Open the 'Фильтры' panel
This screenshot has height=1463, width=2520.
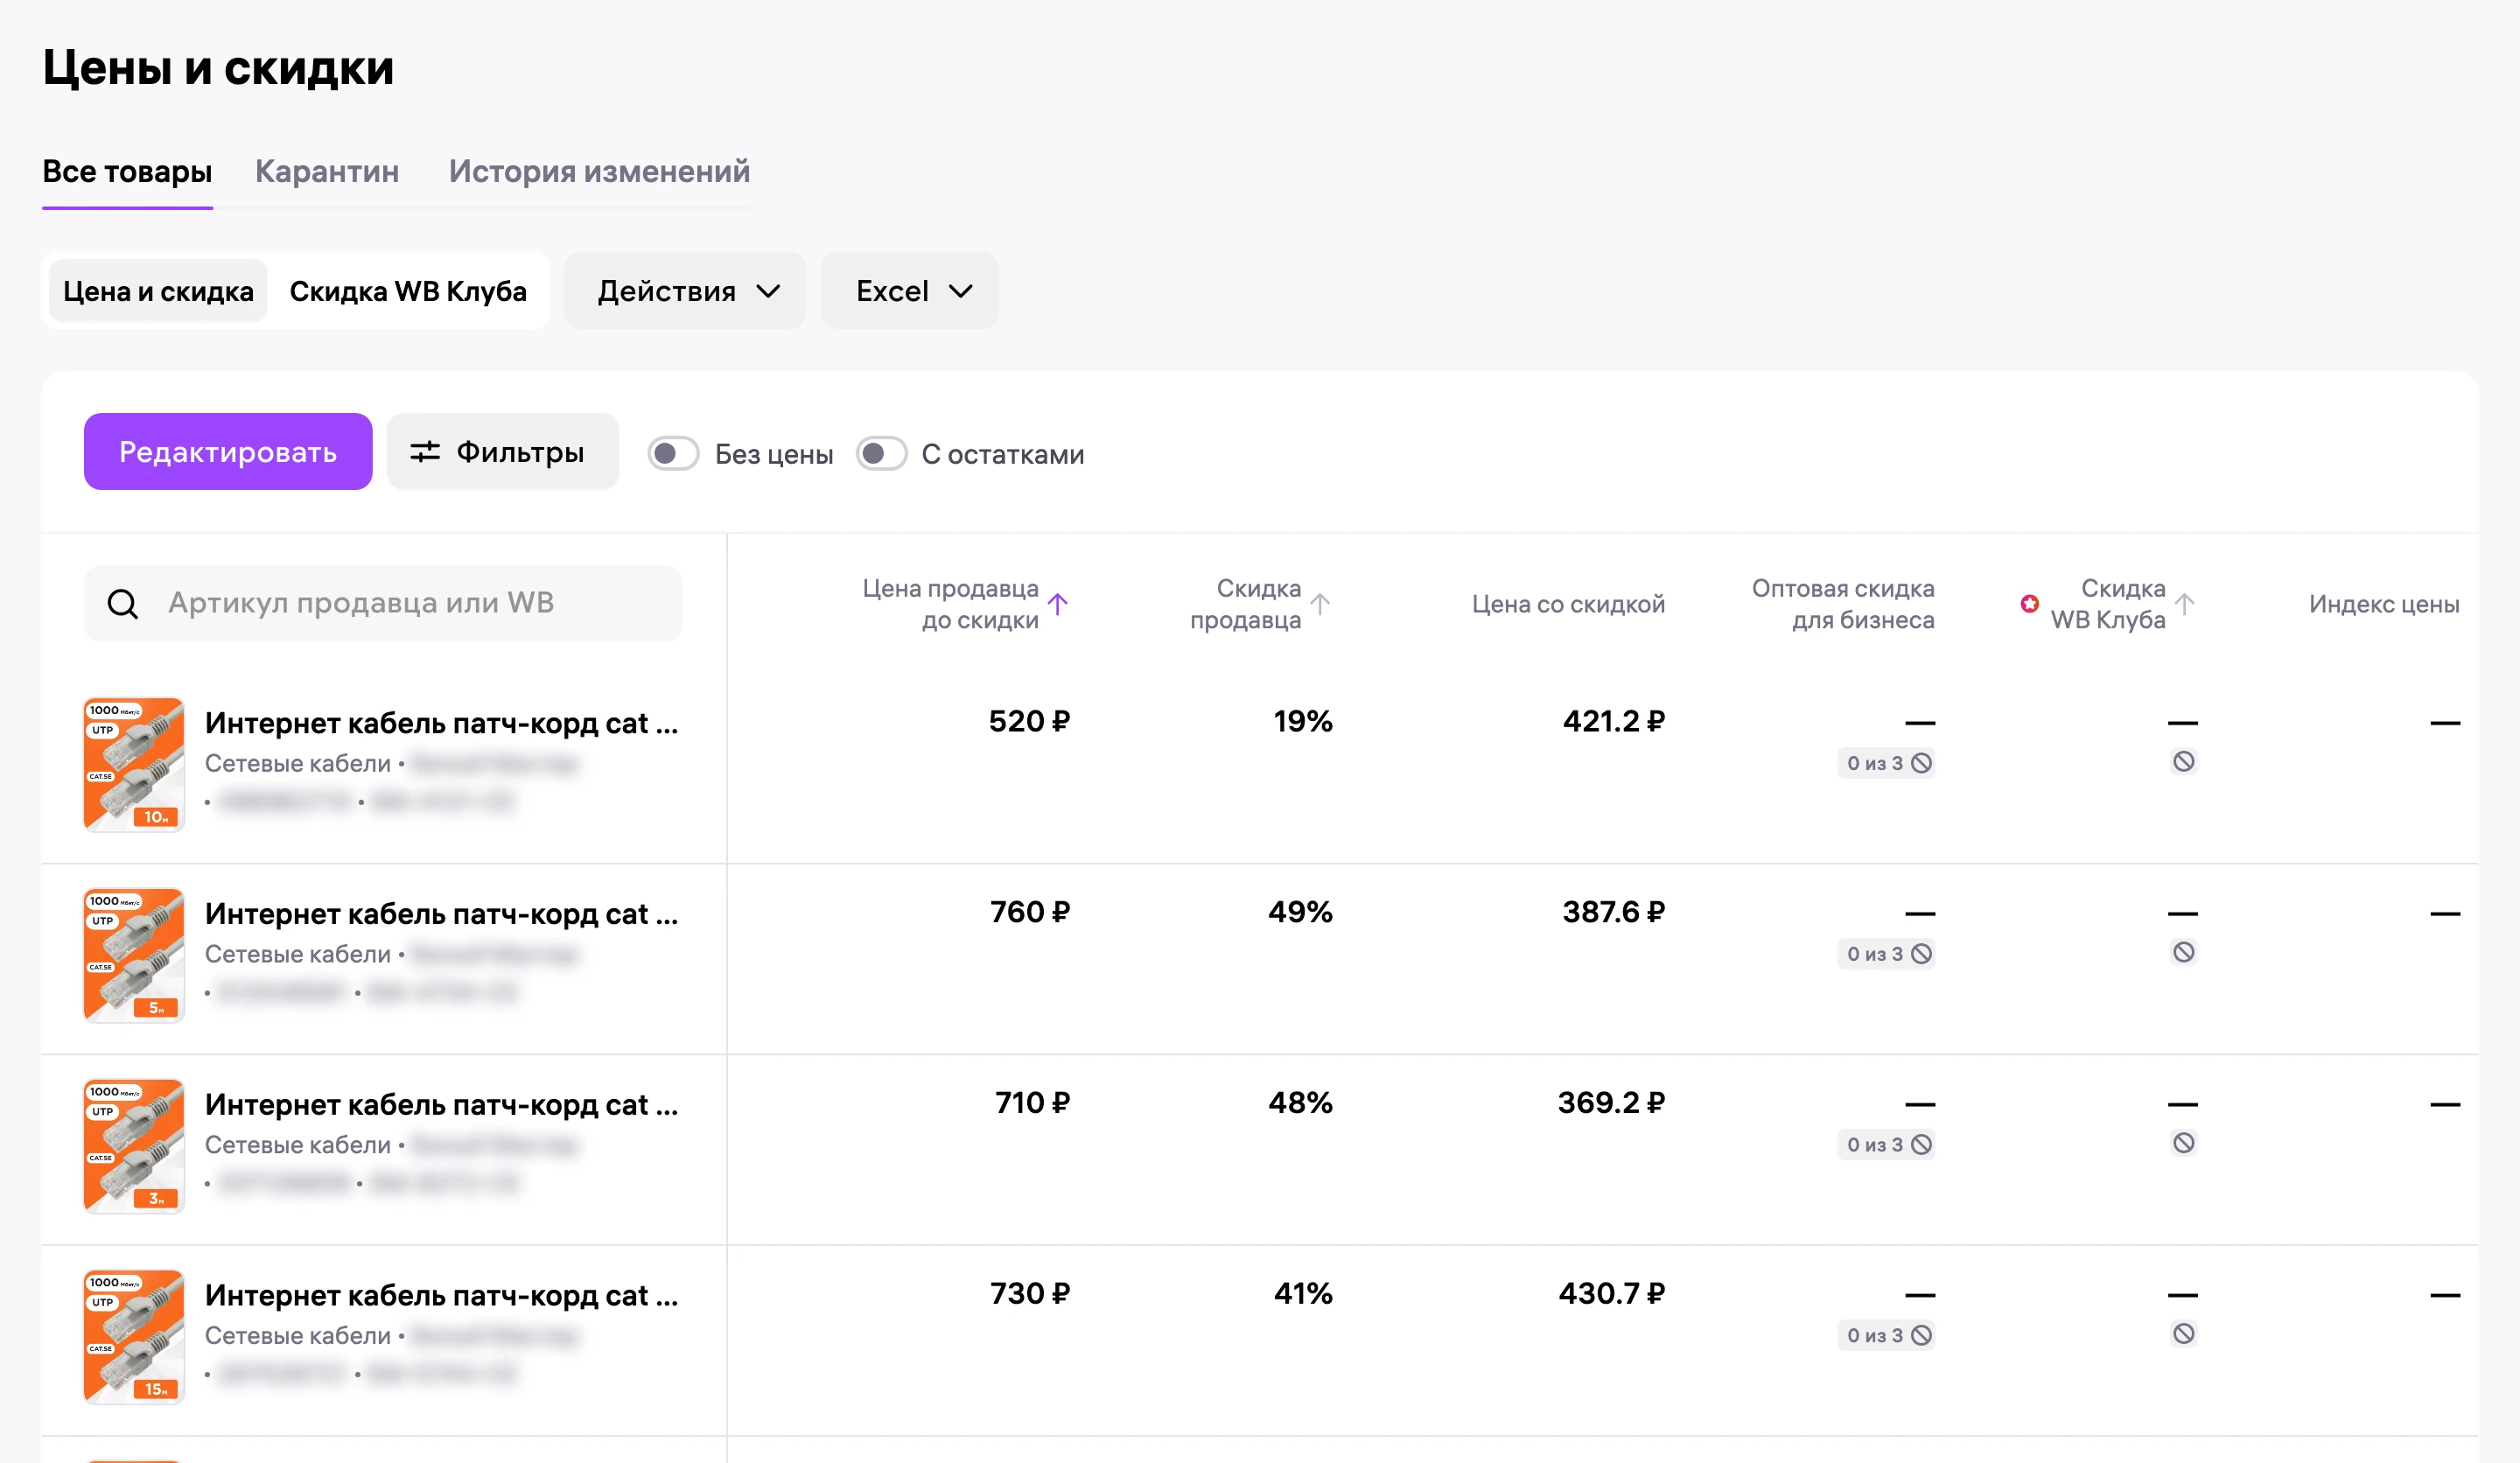point(503,452)
